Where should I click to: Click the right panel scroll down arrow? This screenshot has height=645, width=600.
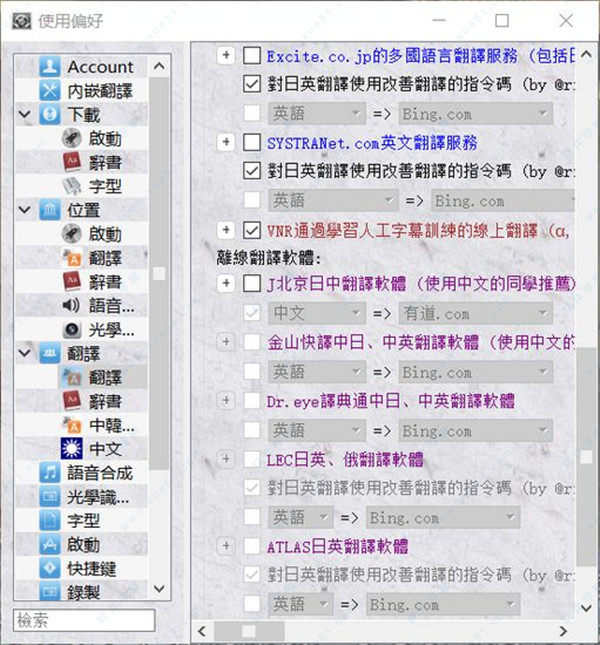[x=586, y=608]
